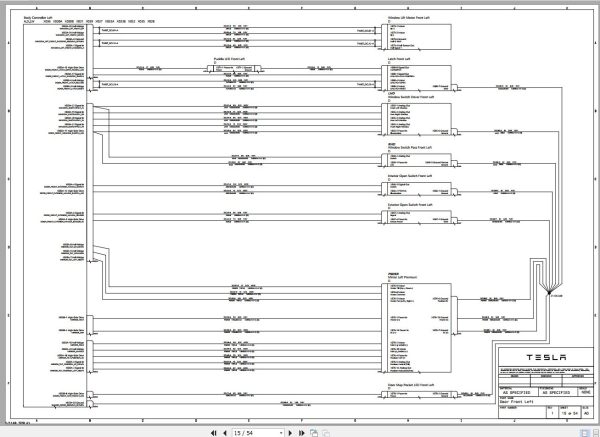Switch to single page layout view
The image size is (600, 437).
[585, 433]
